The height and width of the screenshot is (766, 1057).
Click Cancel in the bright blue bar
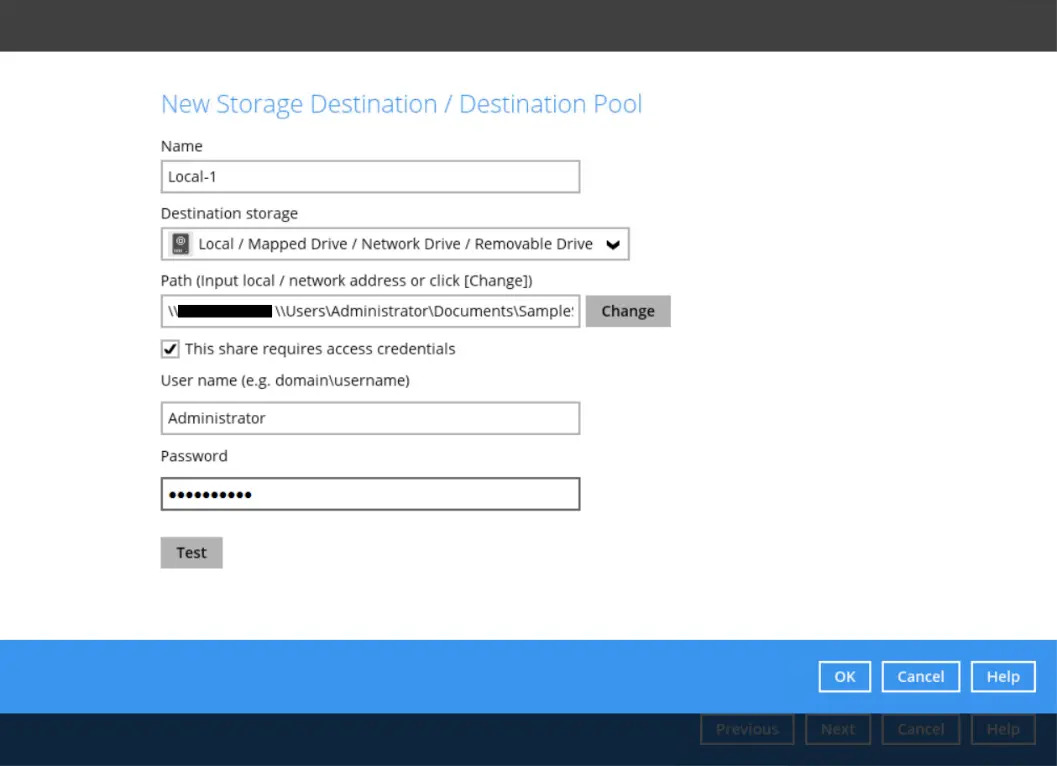click(x=920, y=677)
